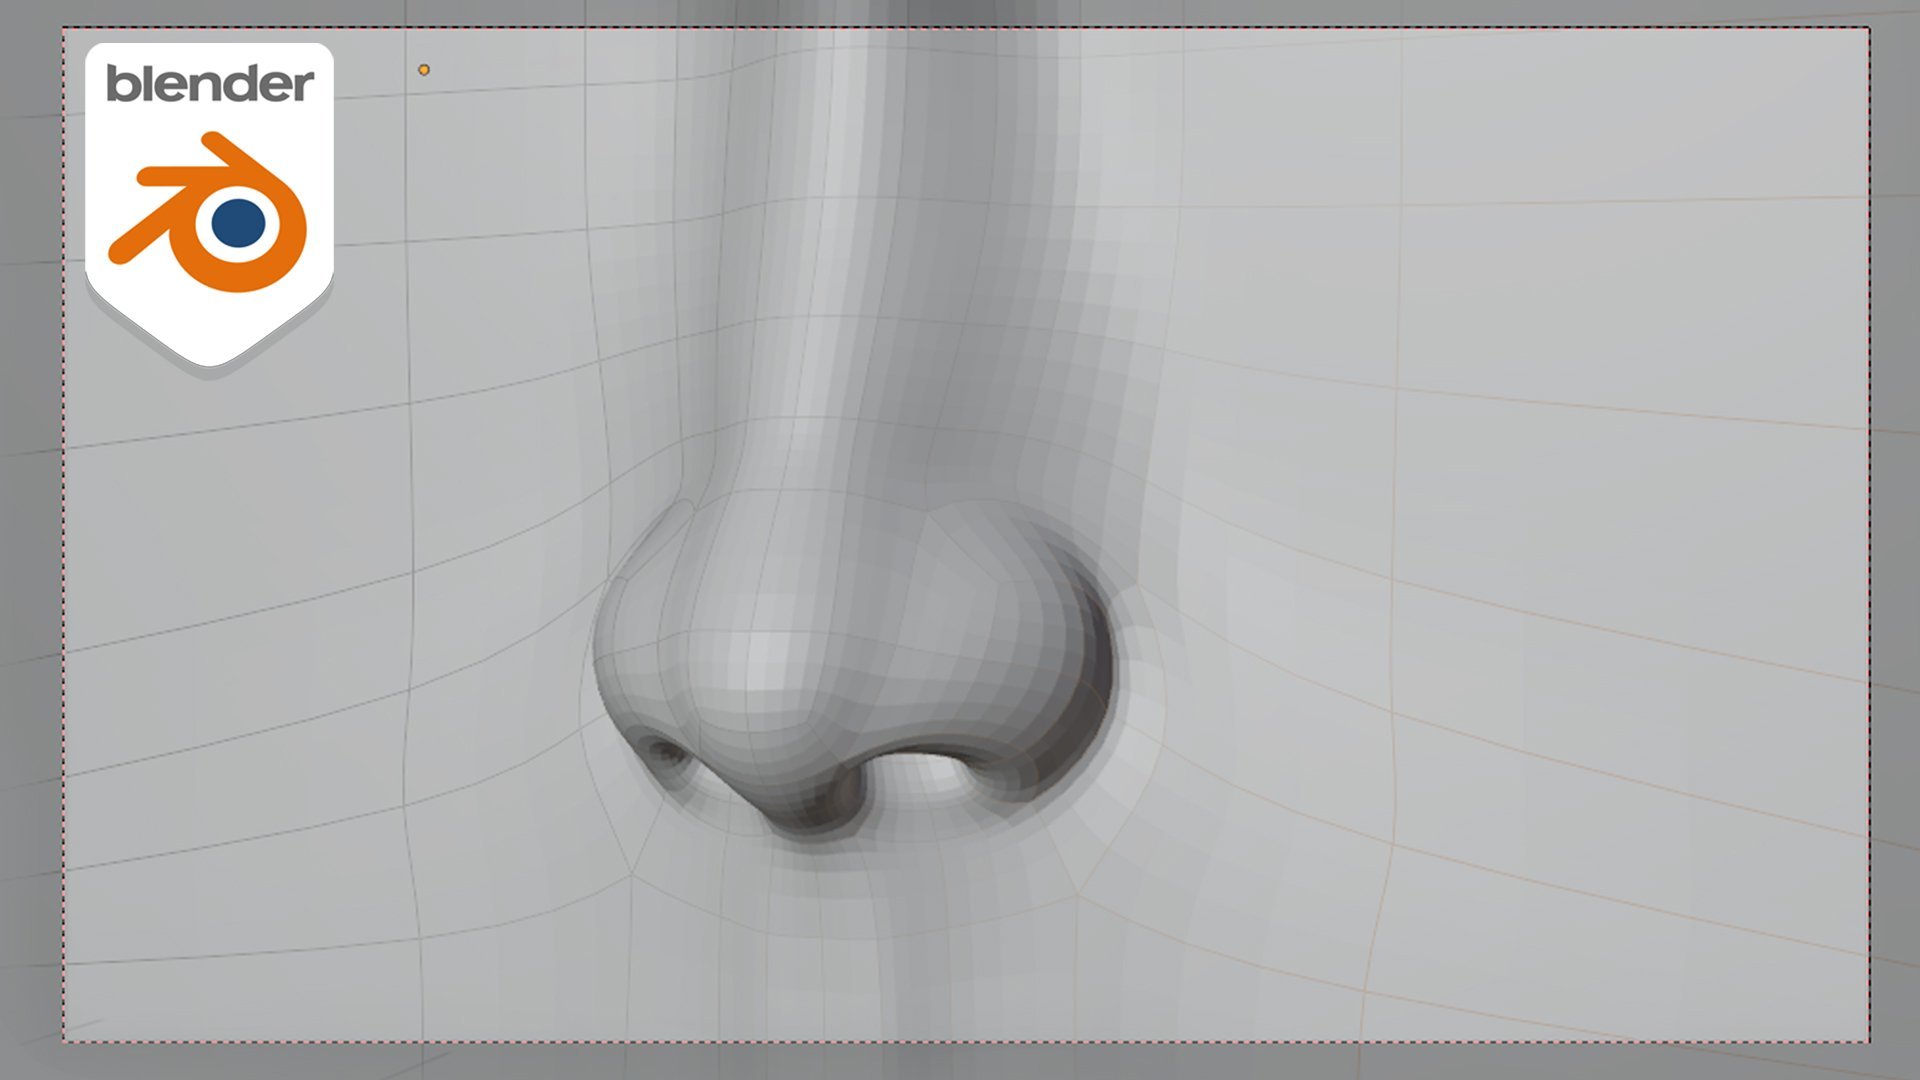The height and width of the screenshot is (1080, 1920).
Task: Click the top-left corner of dashed camera frame
Action: 64,28
